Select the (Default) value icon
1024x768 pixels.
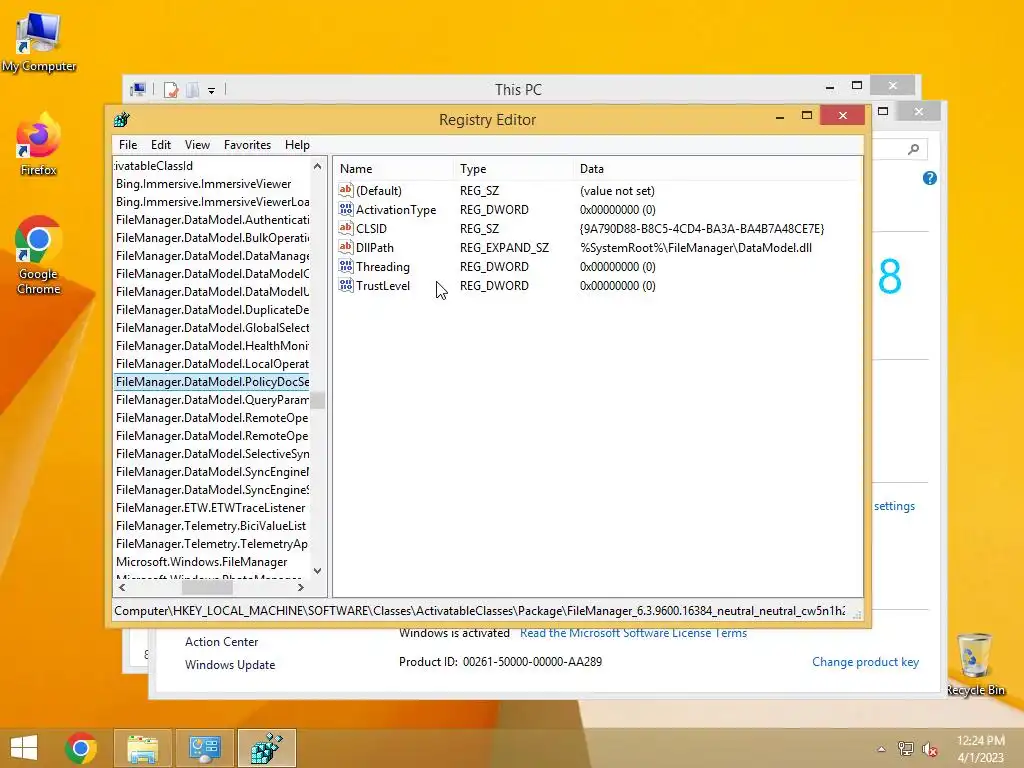click(x=345, y=190)
